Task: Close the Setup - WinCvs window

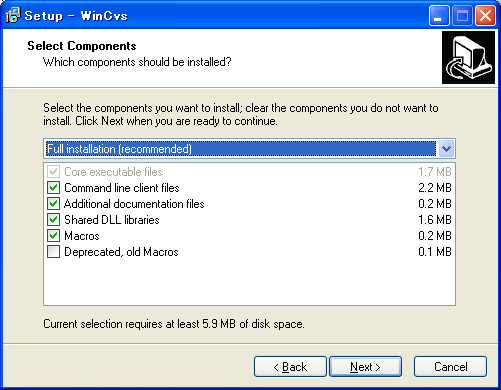Action: click(485, 16)
